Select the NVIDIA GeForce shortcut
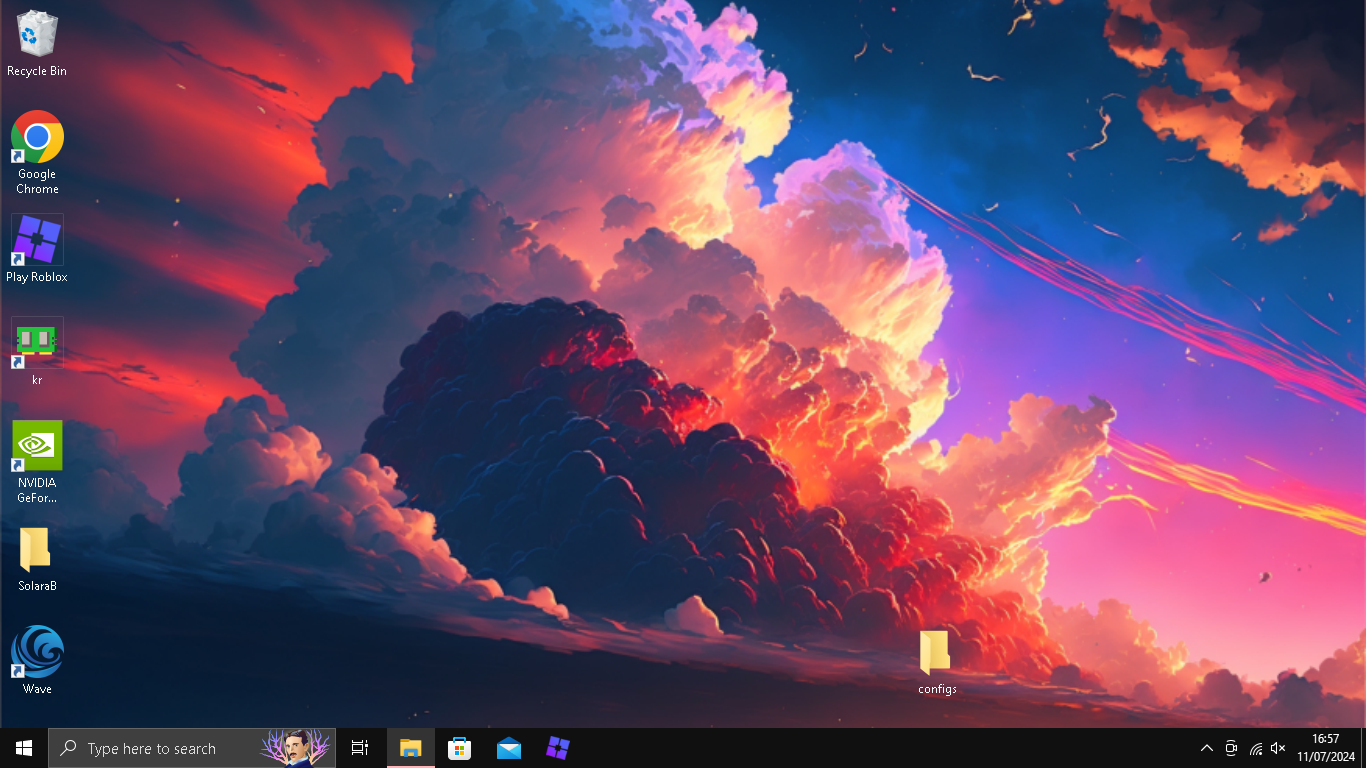 click(37, 462)
